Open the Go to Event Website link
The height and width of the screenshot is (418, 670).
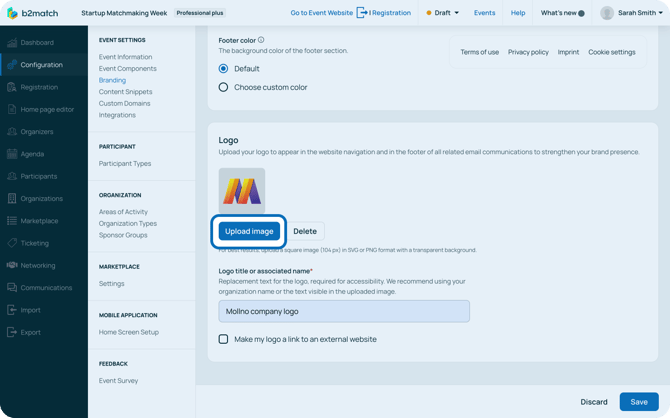click(321, 13)
